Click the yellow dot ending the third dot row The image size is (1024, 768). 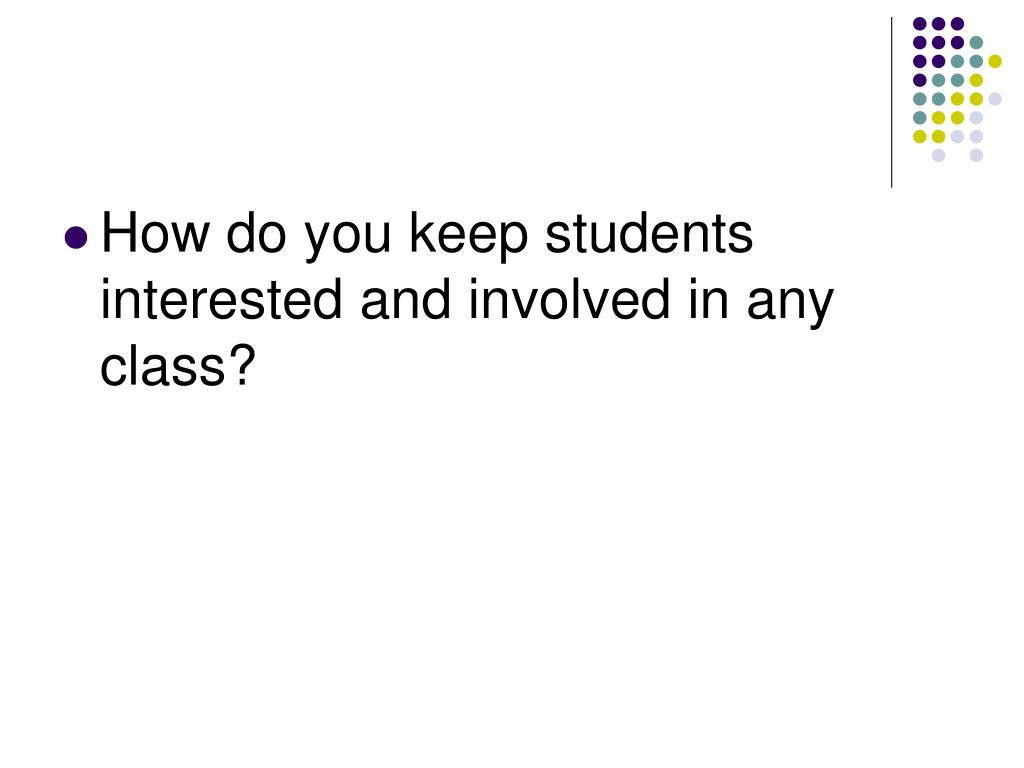click(x=995, y=61)
